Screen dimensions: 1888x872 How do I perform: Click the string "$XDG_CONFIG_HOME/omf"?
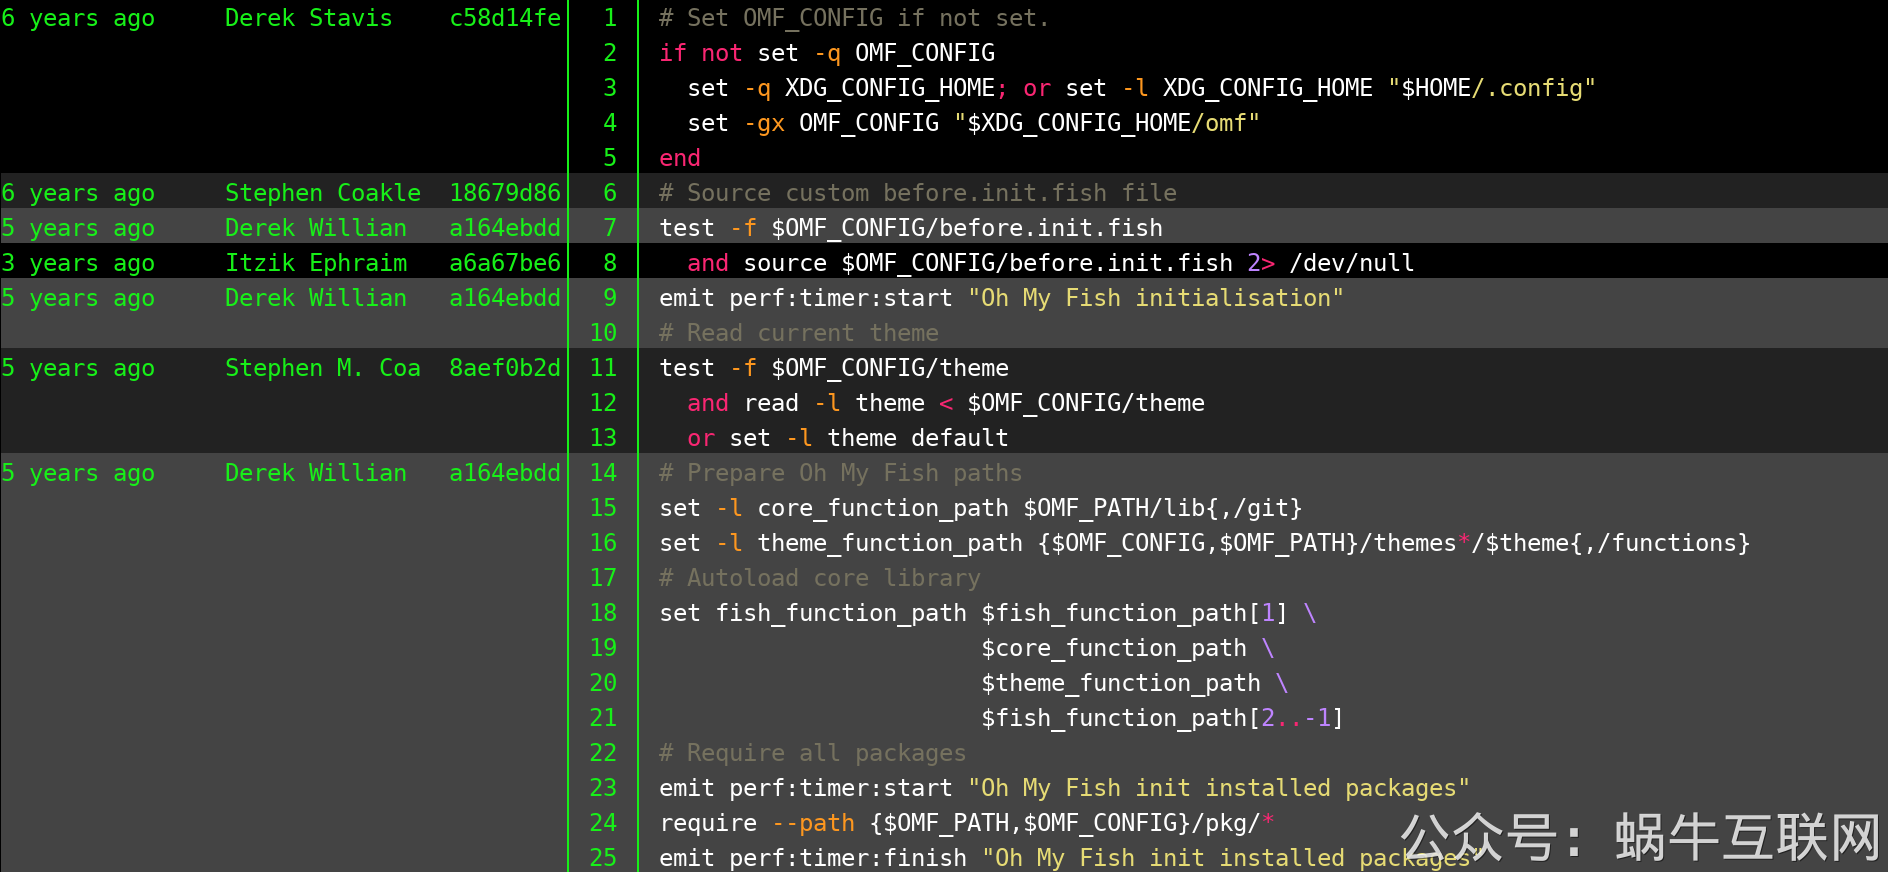[1106, 123]
